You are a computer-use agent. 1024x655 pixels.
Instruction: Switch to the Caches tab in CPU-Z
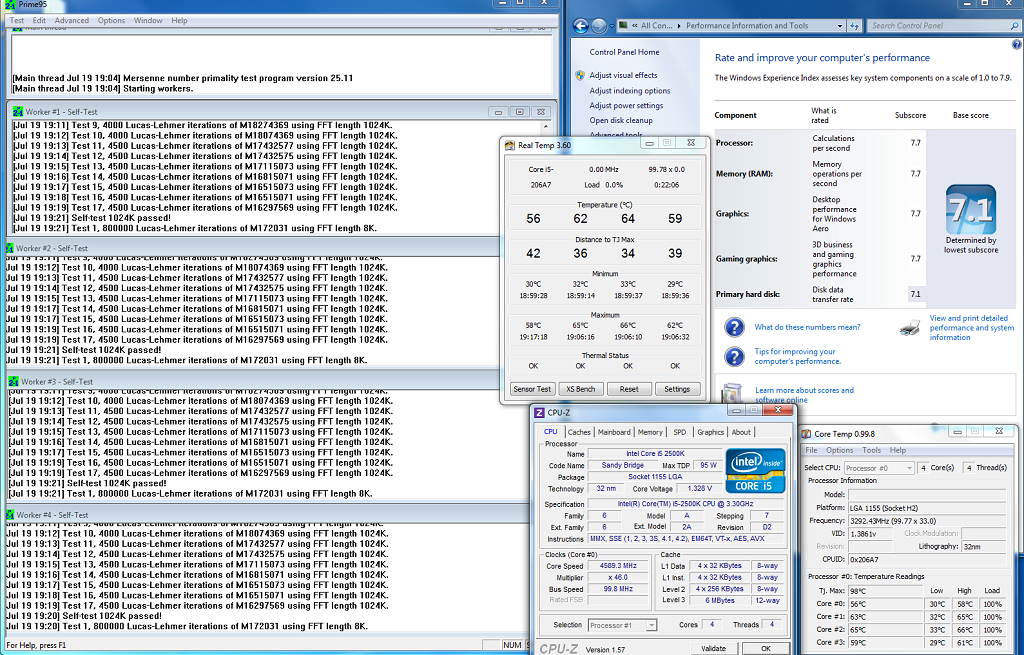(579, 432)
